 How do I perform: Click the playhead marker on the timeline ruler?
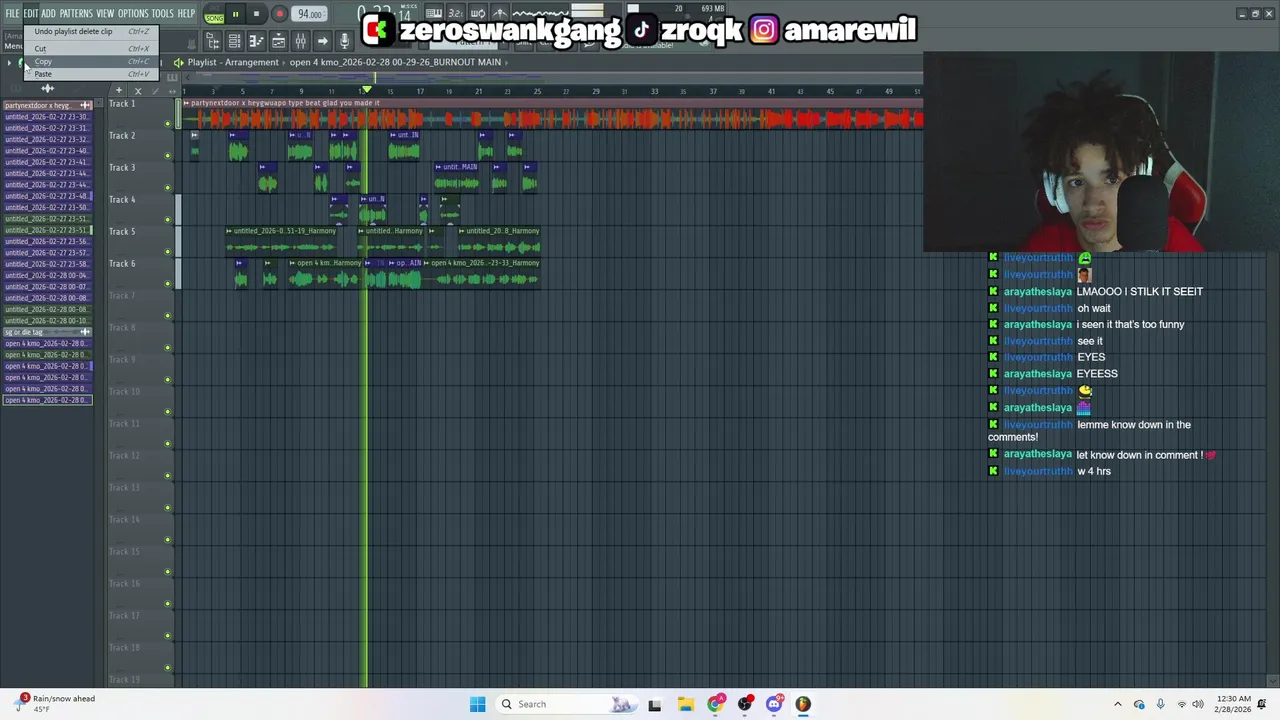click(366, 91)
